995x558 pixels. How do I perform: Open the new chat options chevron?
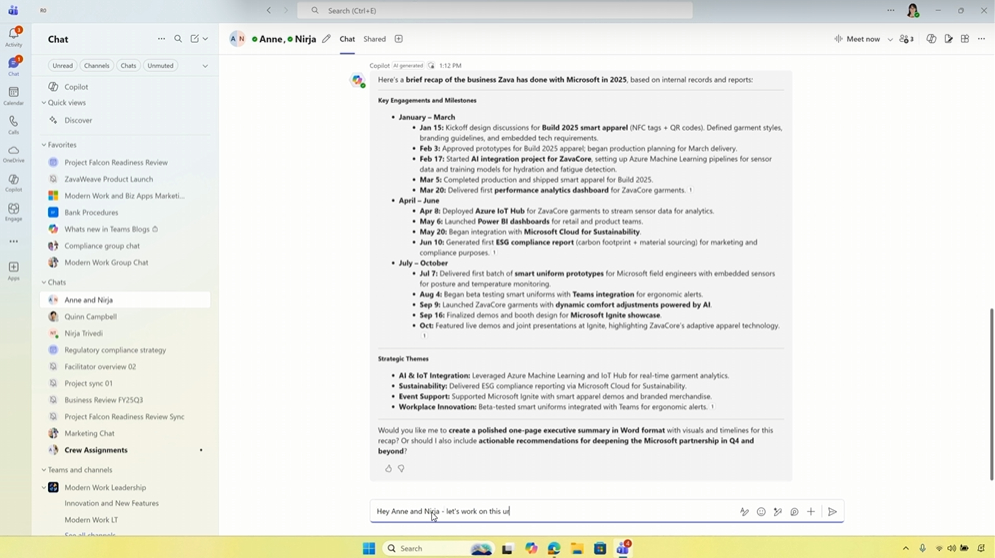(x=205, y=39)
